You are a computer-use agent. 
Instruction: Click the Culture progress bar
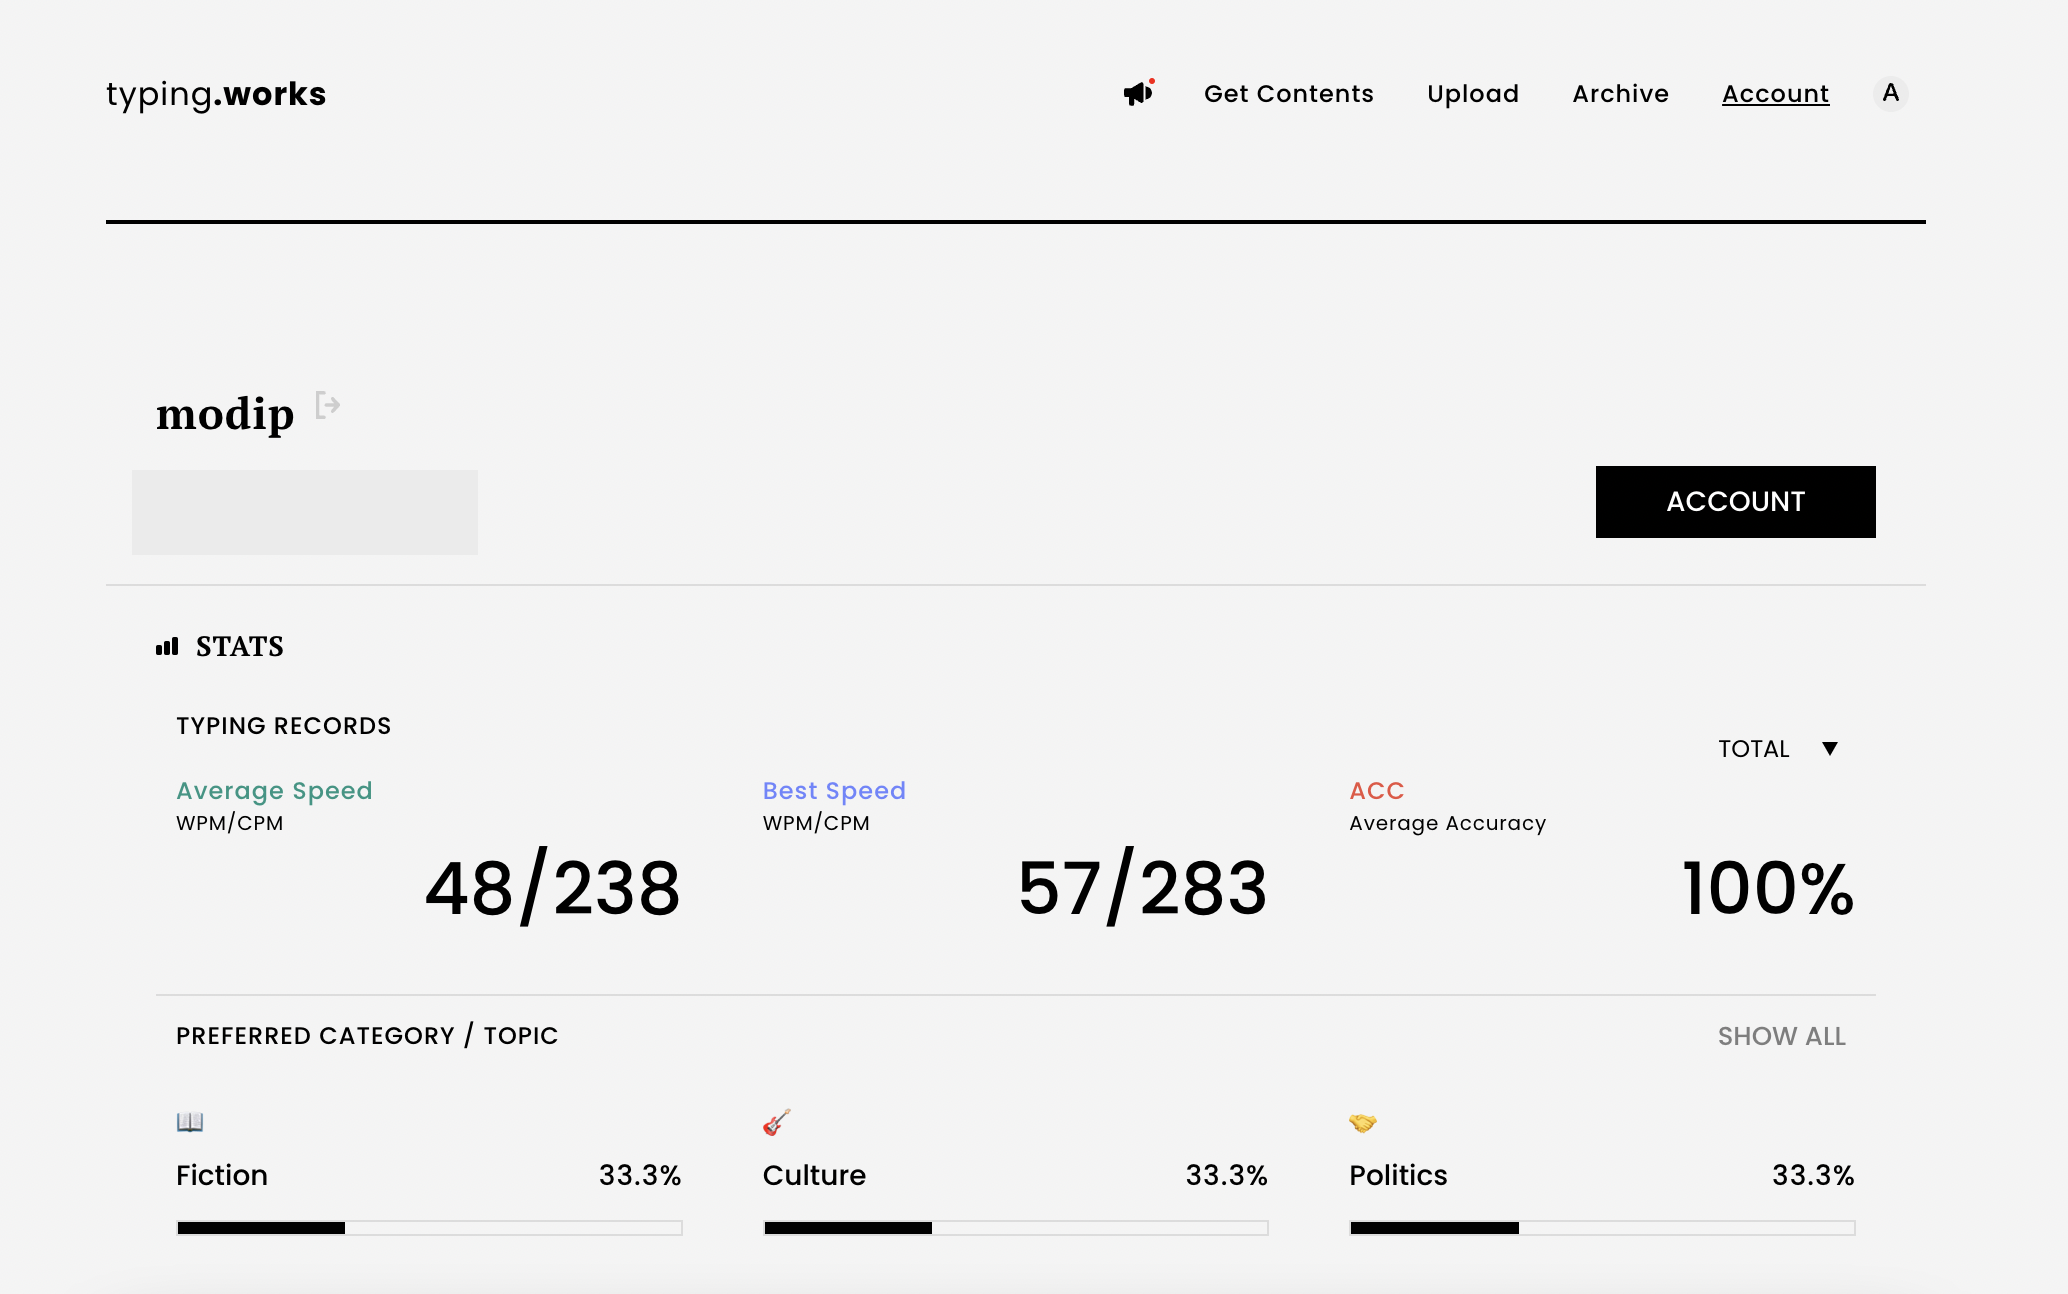[x=1016, y=1228]
